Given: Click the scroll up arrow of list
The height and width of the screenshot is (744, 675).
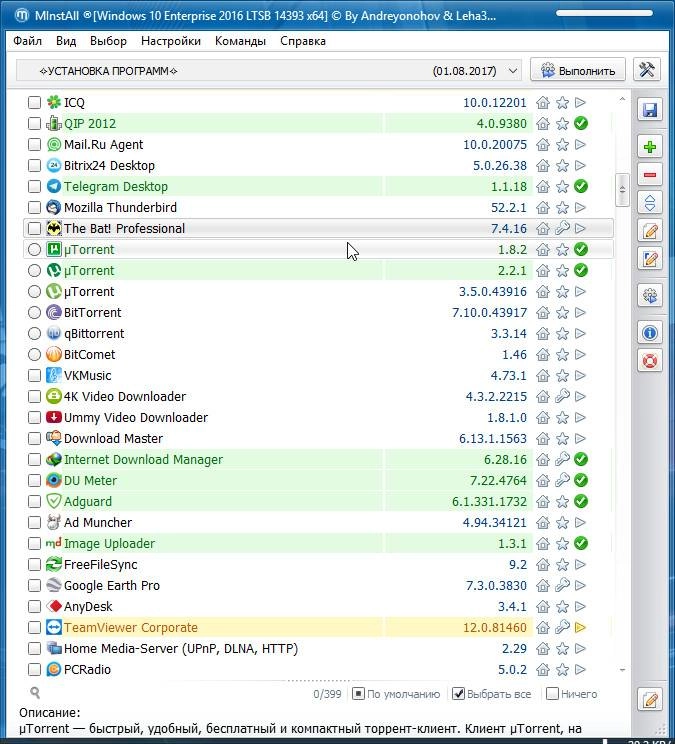Looking at the screenshot, I should (x=622, y=99).
